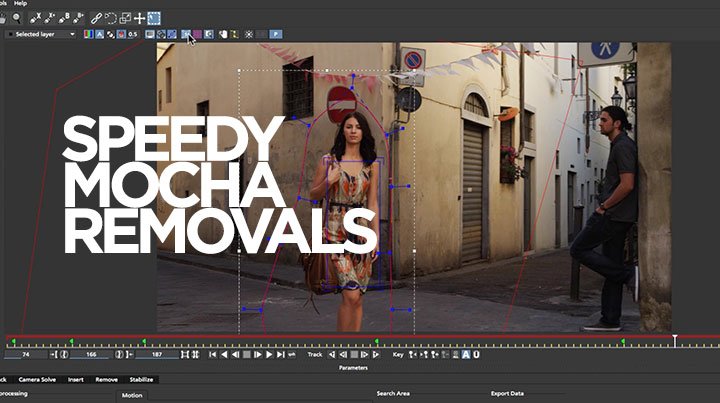Switch to the Remove tab
The width and height of the screenshot is (720, 403).
coord(107,380)
